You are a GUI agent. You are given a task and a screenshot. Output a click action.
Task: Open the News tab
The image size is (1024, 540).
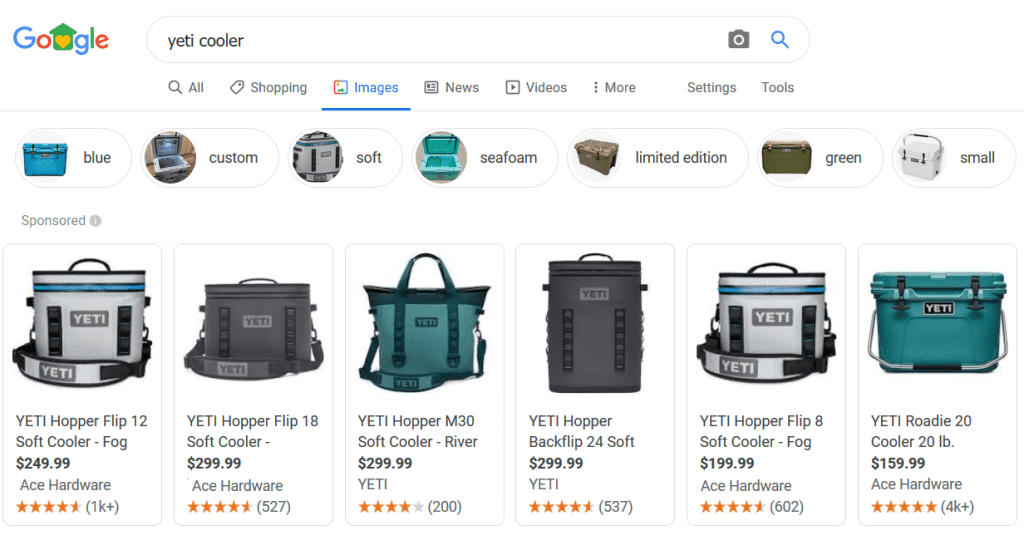[452, 88]
